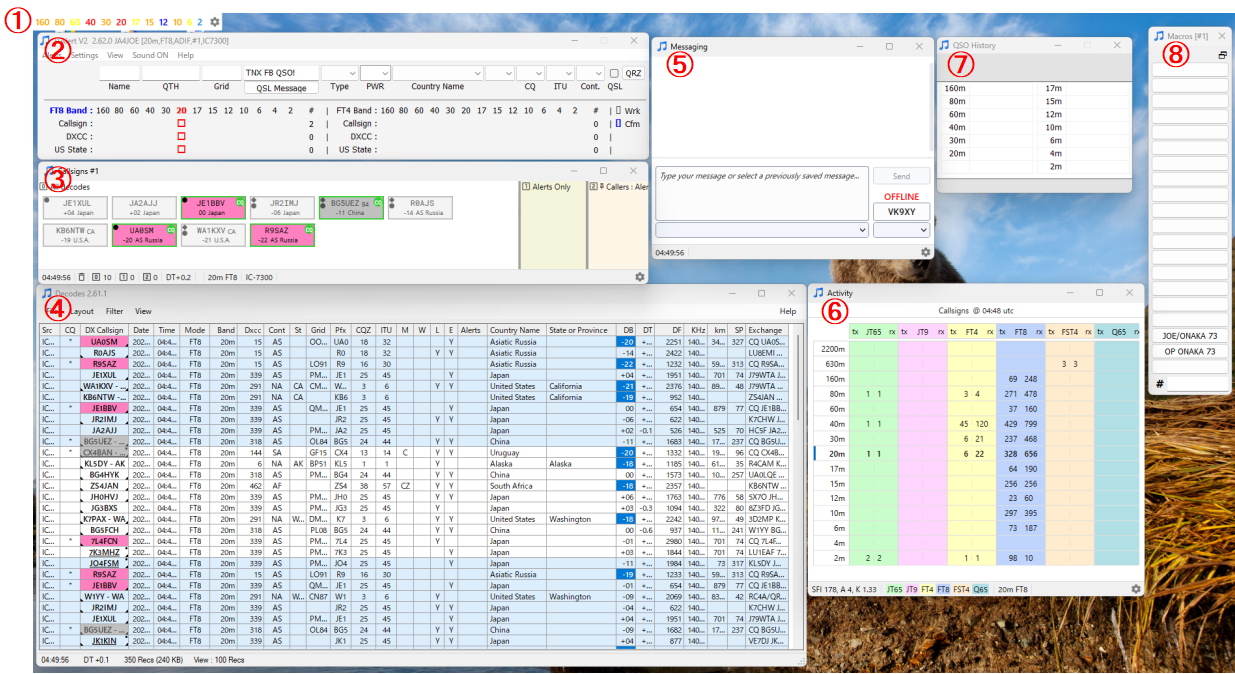Click red Callsign indicator square under 20
Screen dimensions: 1235x674
click(x=182, y=124)
